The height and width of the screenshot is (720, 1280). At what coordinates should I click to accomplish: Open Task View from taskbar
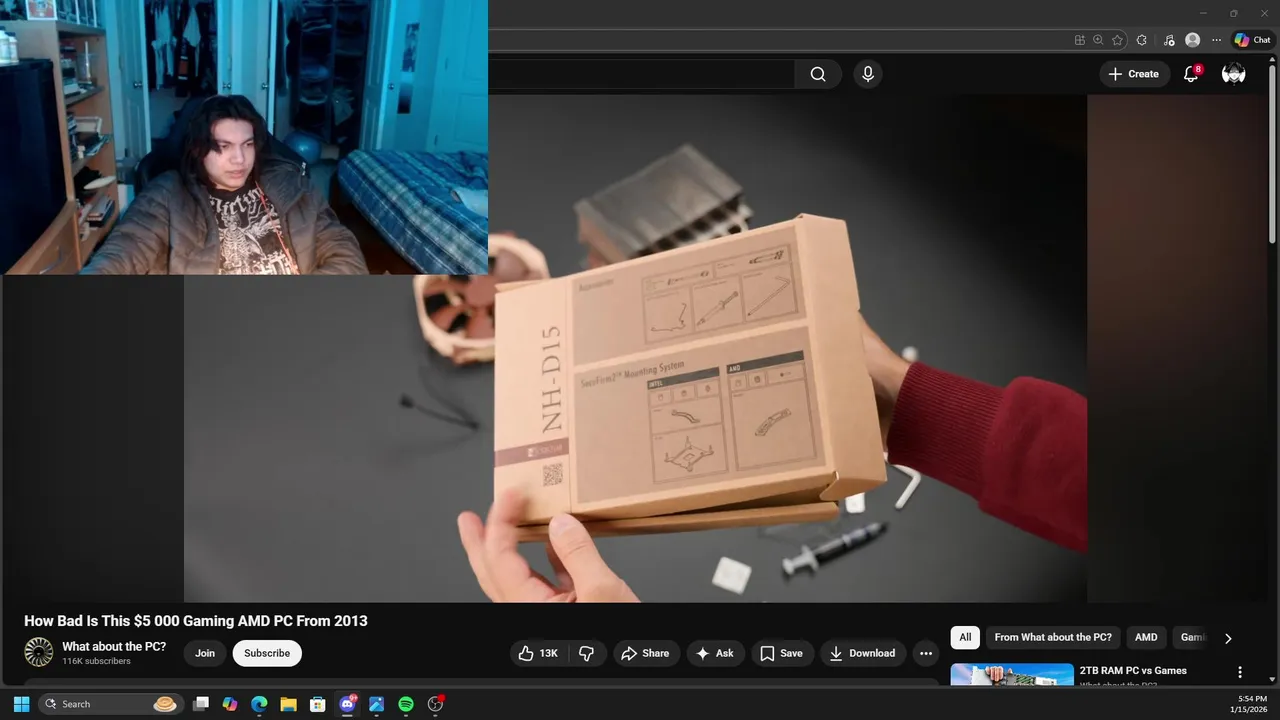(201, 704)
